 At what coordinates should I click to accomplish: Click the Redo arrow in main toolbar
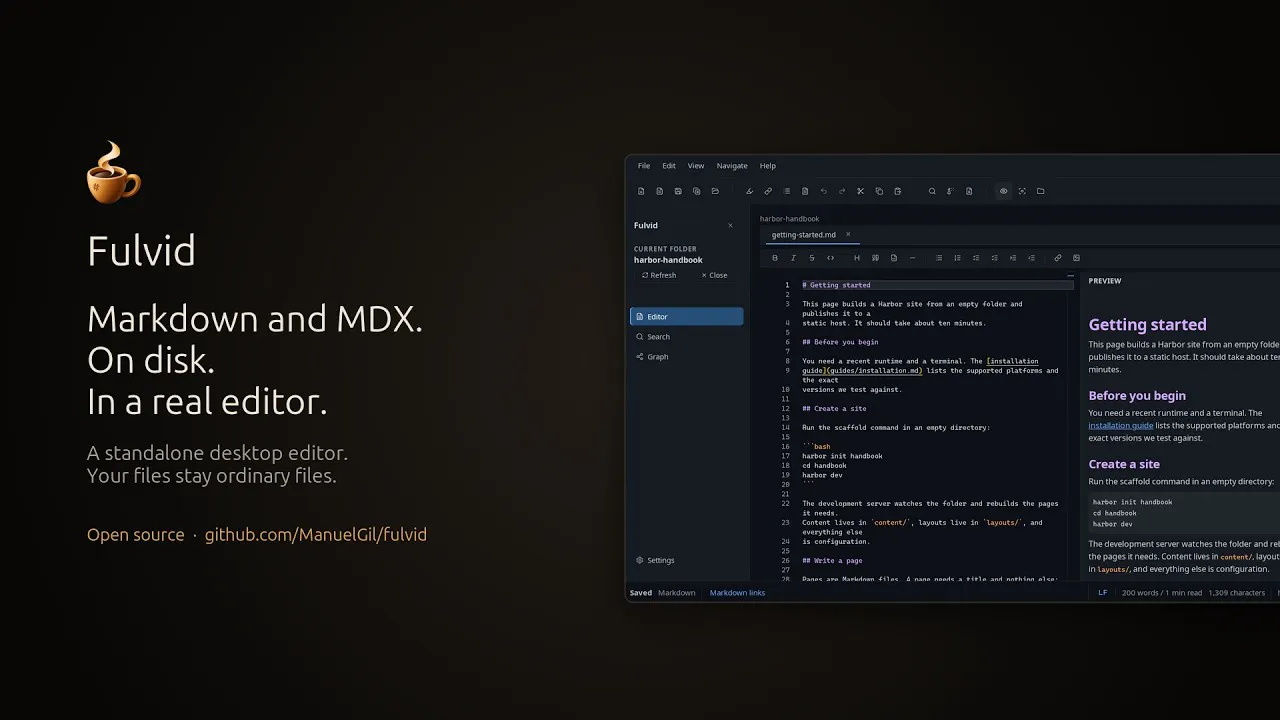coord(842,191)
